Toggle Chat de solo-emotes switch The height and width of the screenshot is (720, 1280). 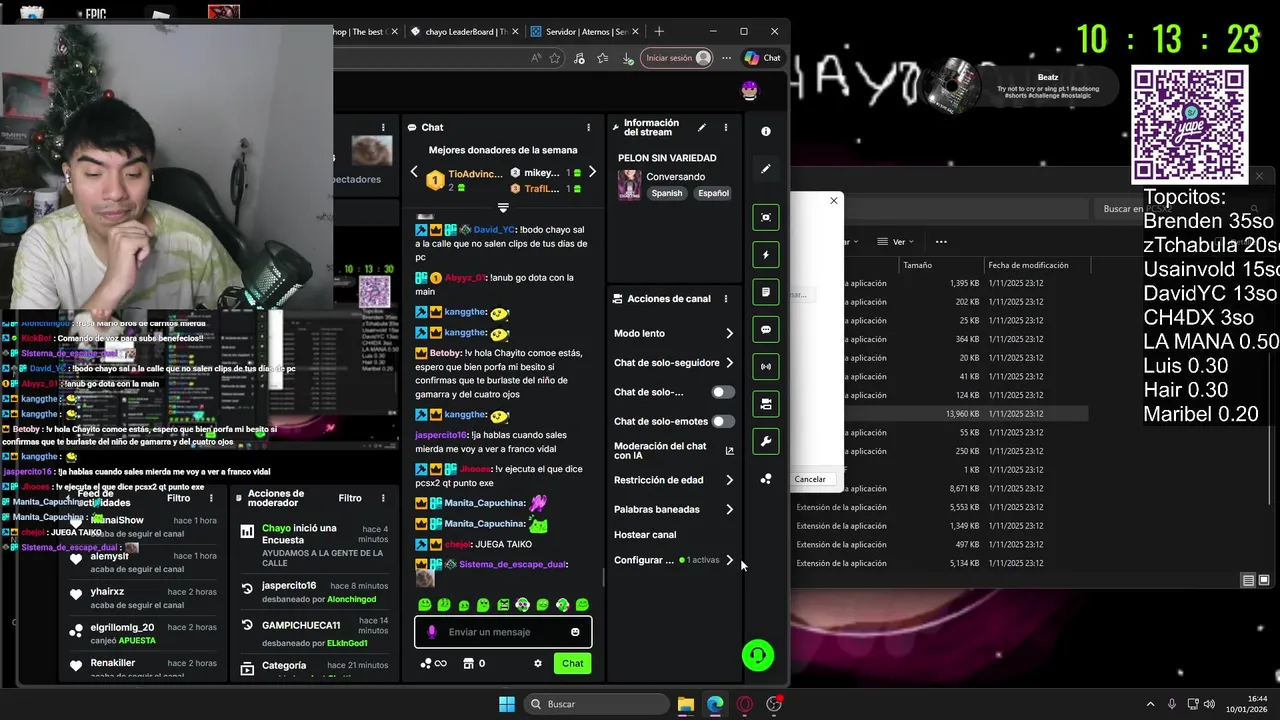point(722,421)
